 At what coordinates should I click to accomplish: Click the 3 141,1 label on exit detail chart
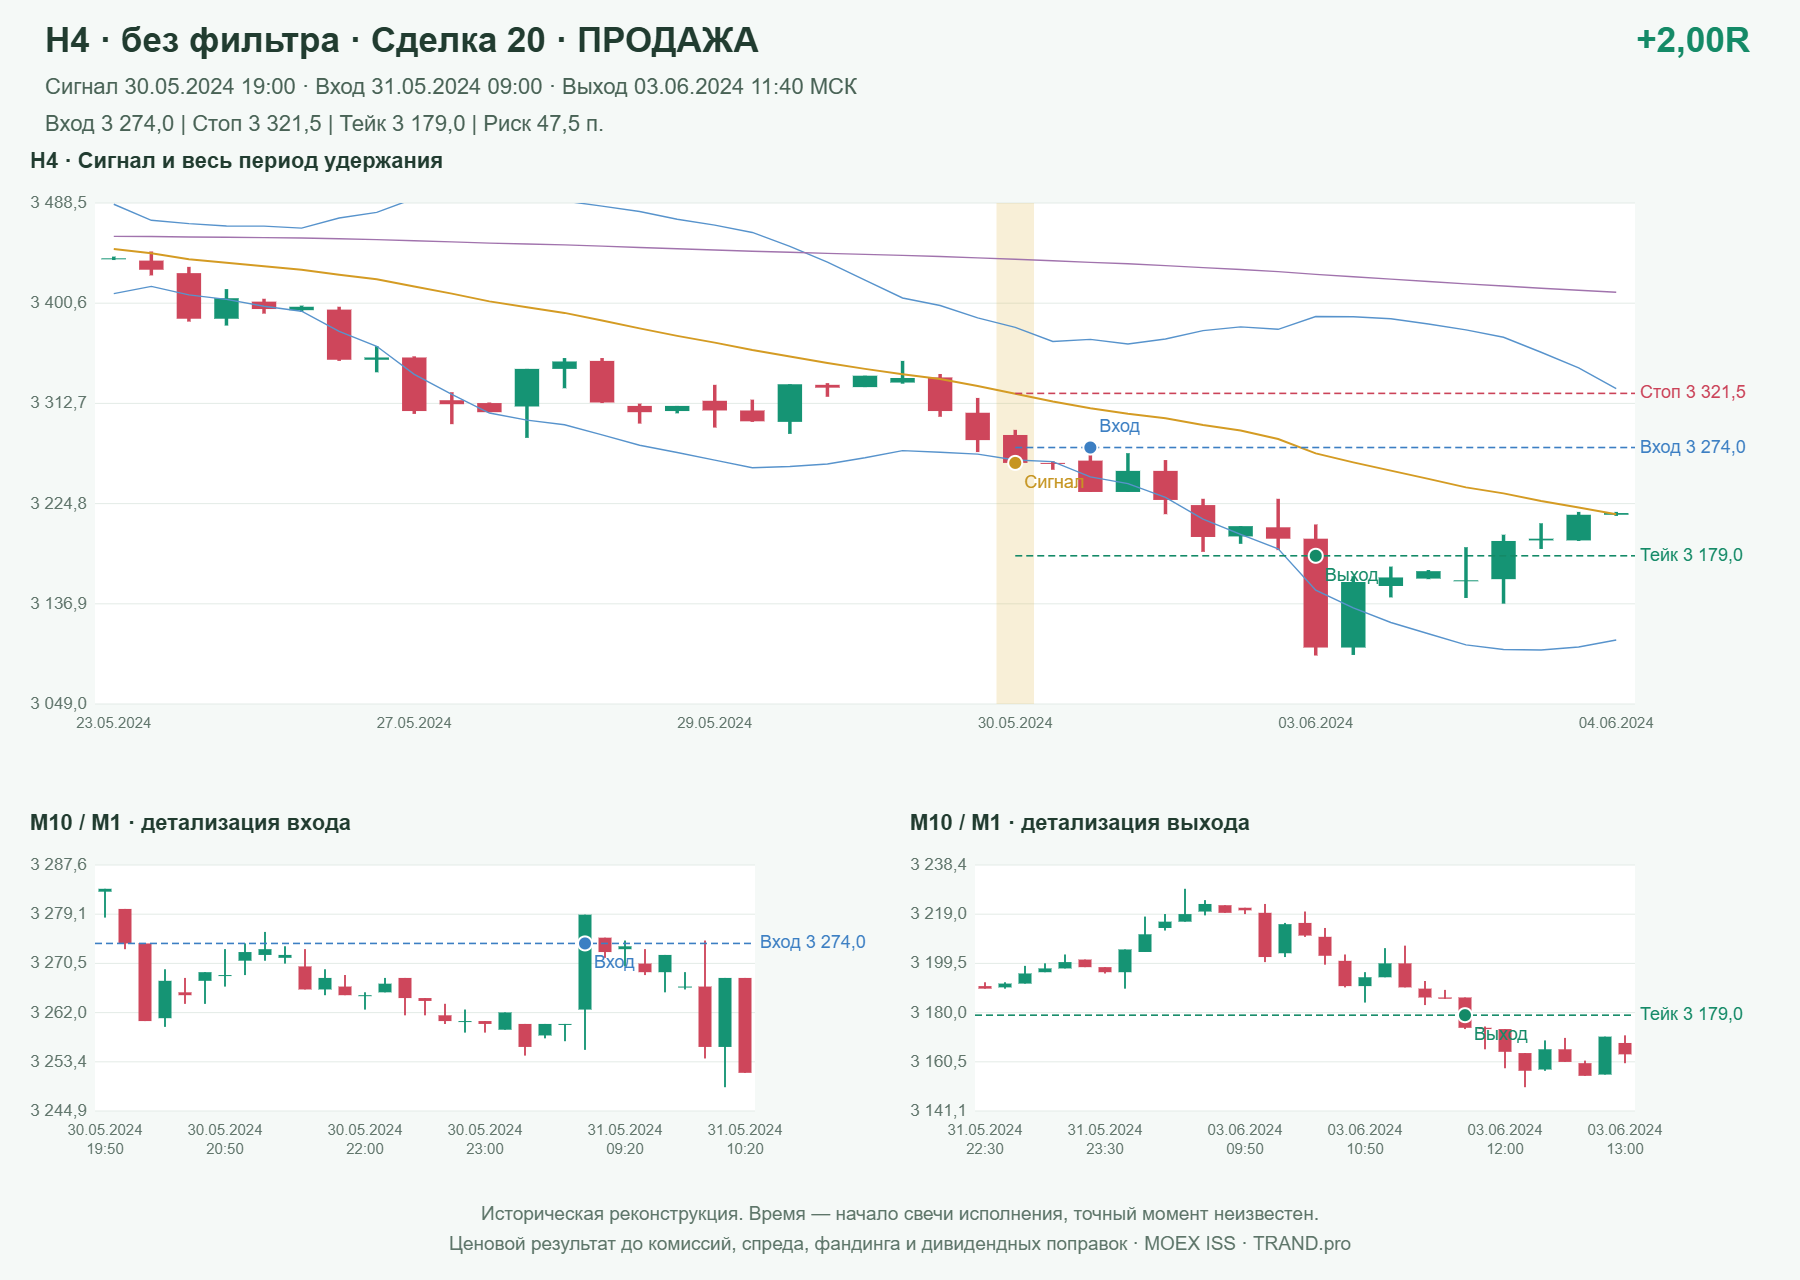click(x=939, y=1110)
